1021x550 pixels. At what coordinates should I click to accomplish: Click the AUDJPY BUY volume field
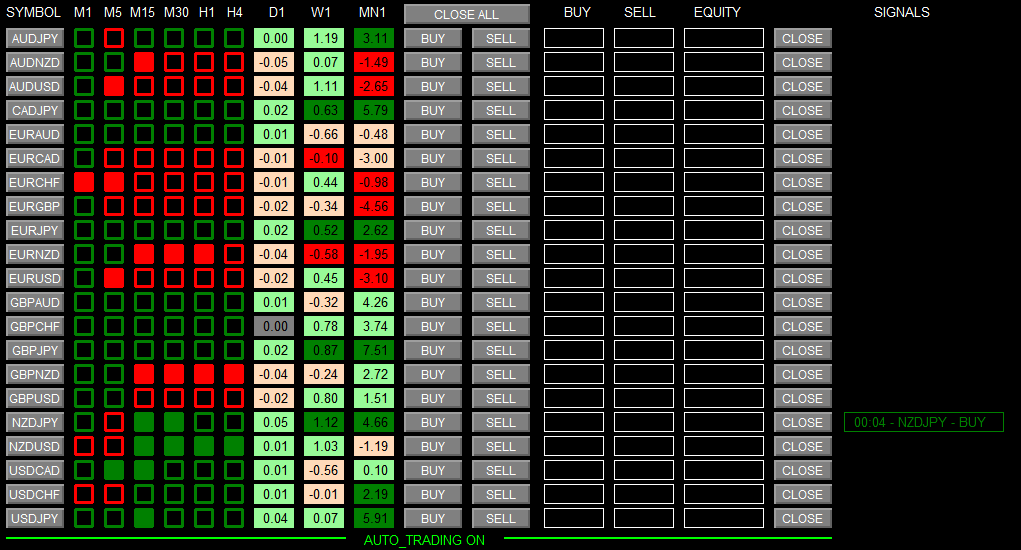[x=574, y=38]
